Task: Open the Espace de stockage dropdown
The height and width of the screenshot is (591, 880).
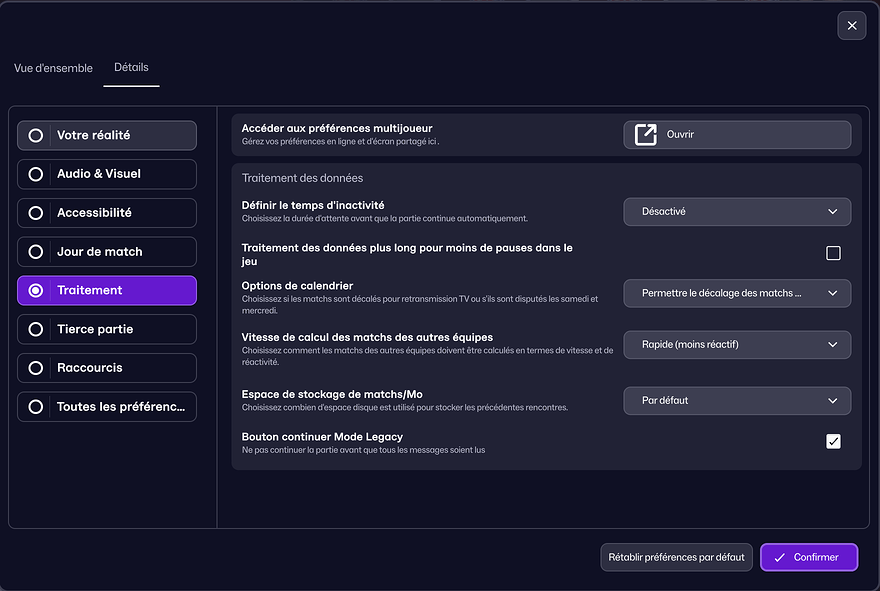Action: click(737, 401)
